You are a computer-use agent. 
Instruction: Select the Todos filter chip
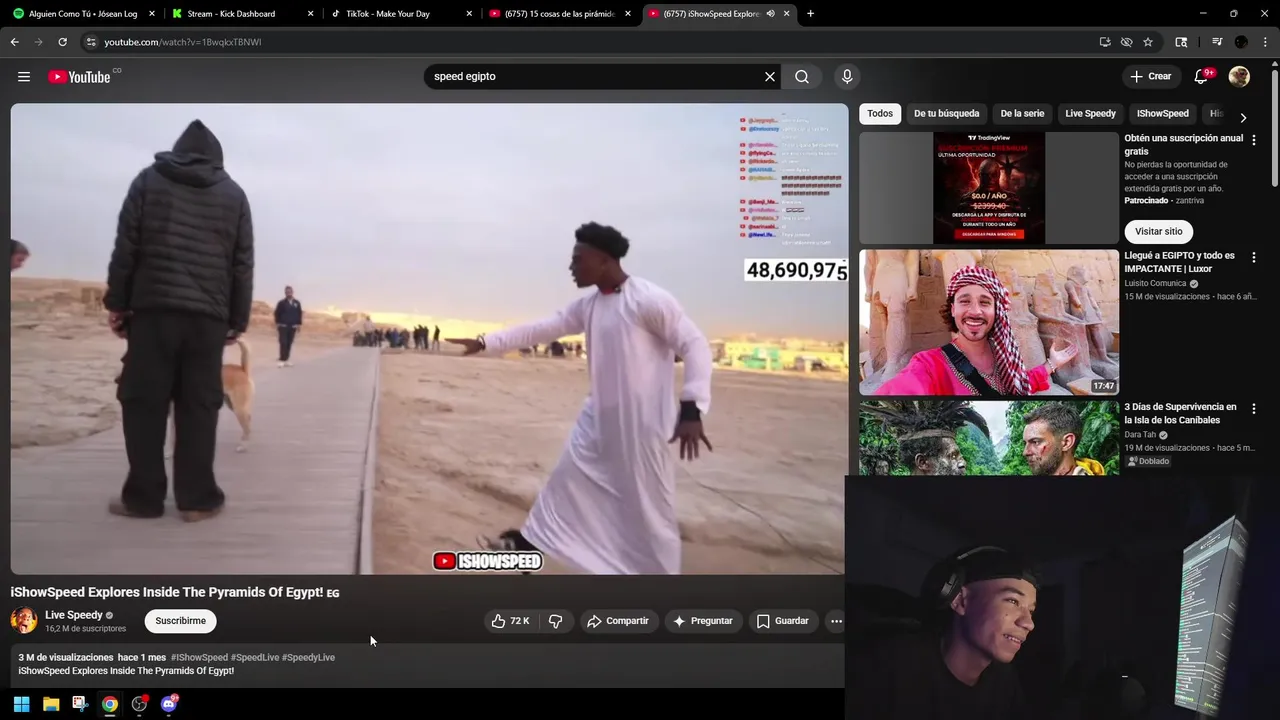[880, 114]
